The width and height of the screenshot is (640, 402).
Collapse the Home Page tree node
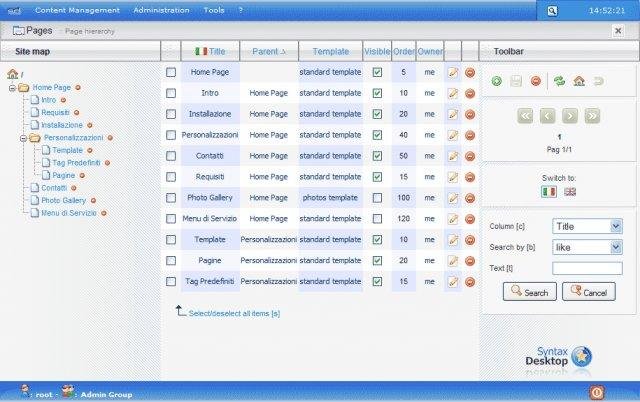tap(12, 88)
